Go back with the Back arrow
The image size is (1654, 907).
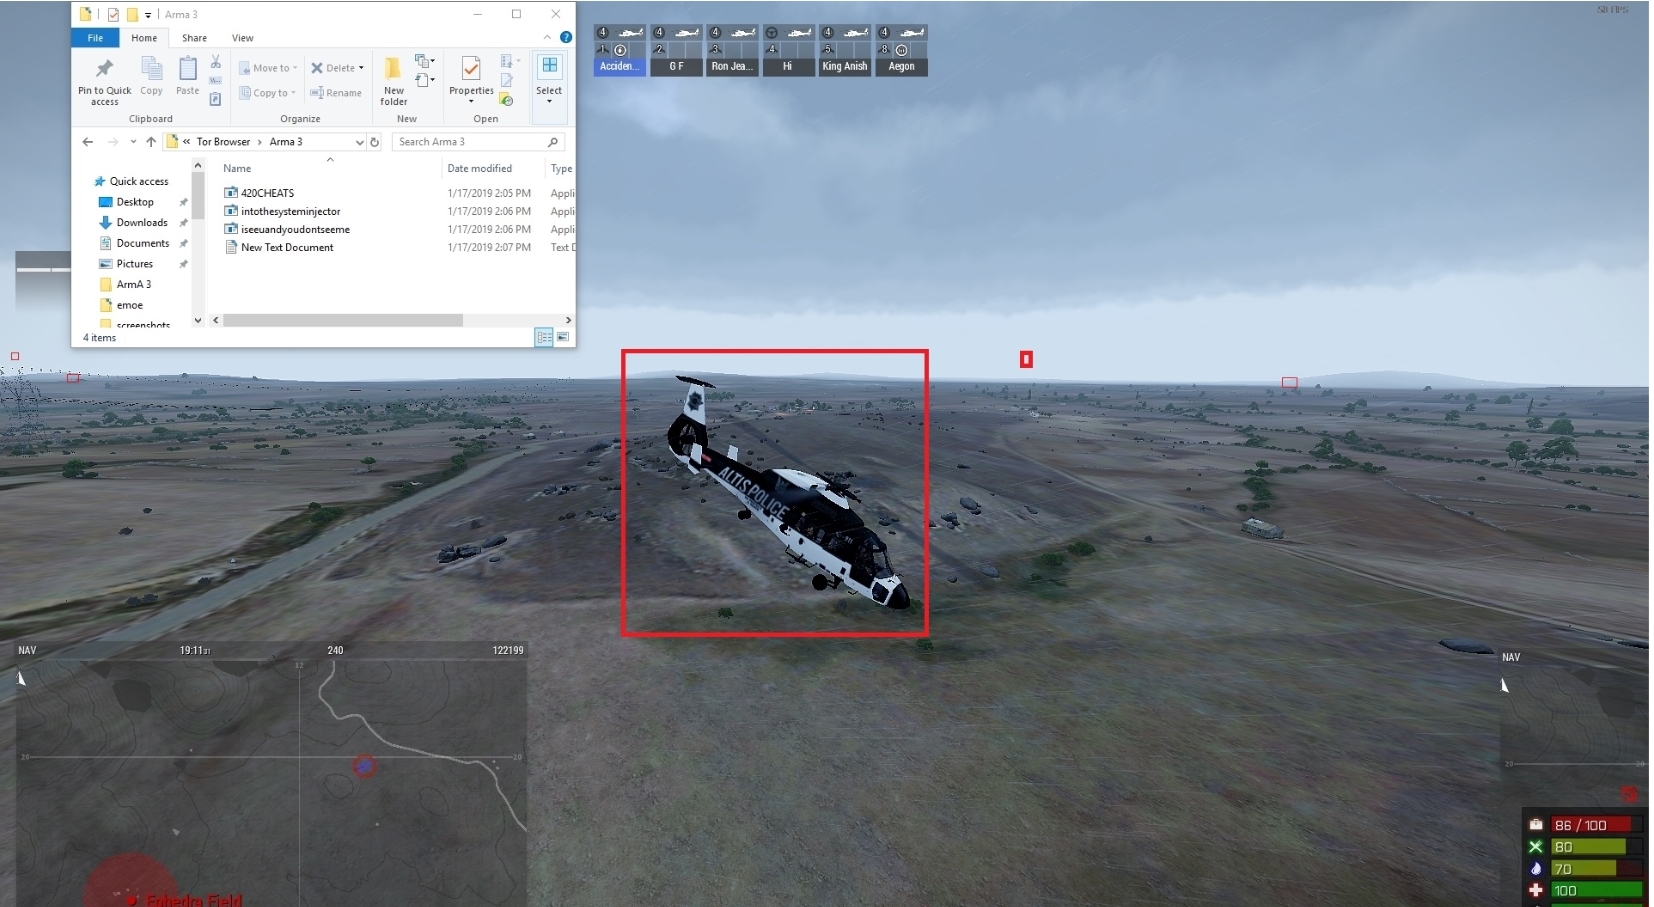88,142
